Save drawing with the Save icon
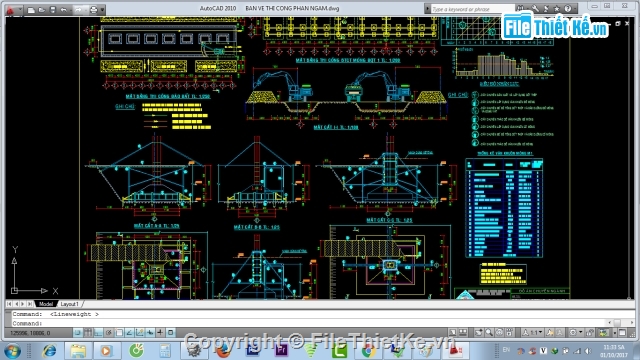Viewport: 640px width, 360px height. pyautogui.click(x=53, y=9)
